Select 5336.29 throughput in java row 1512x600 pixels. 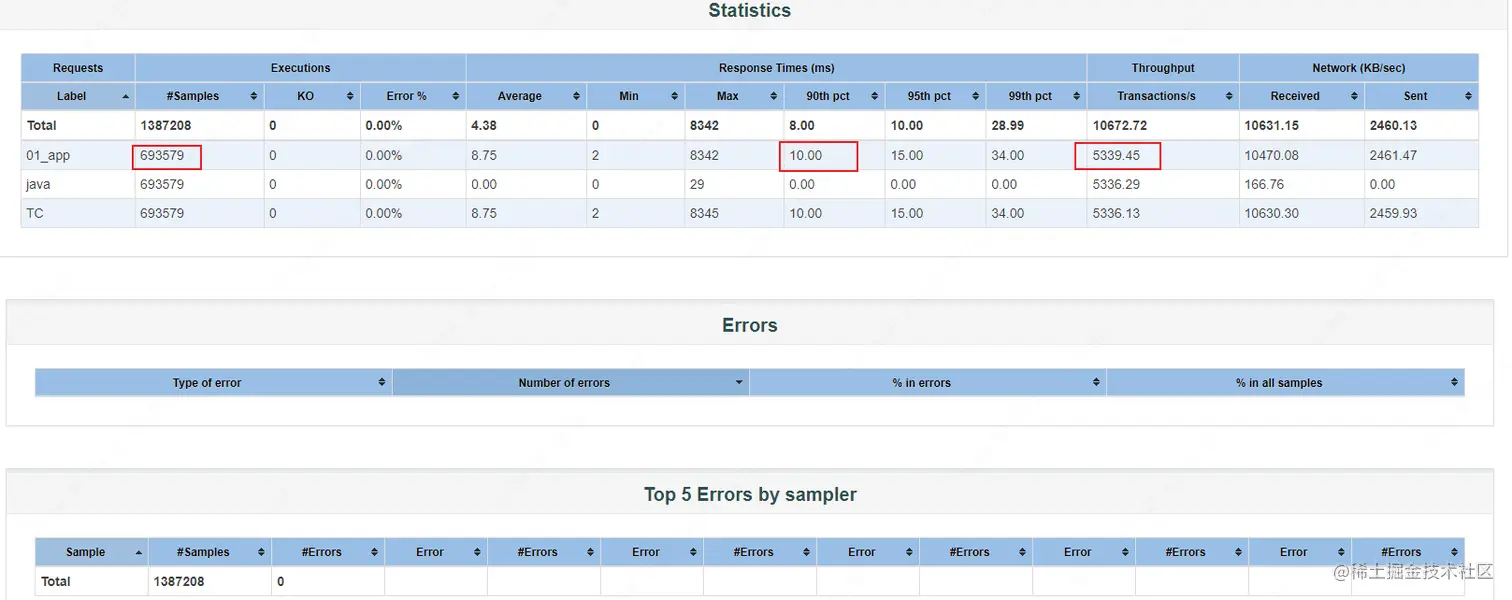click(x=1116, y=185)
